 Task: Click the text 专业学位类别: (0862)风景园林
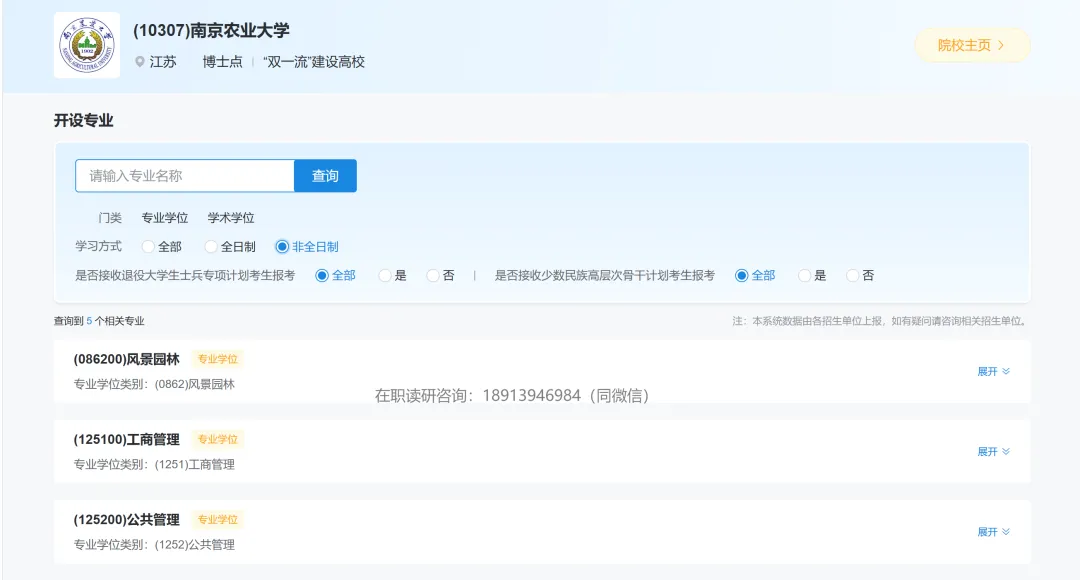(x=154, y=384)
